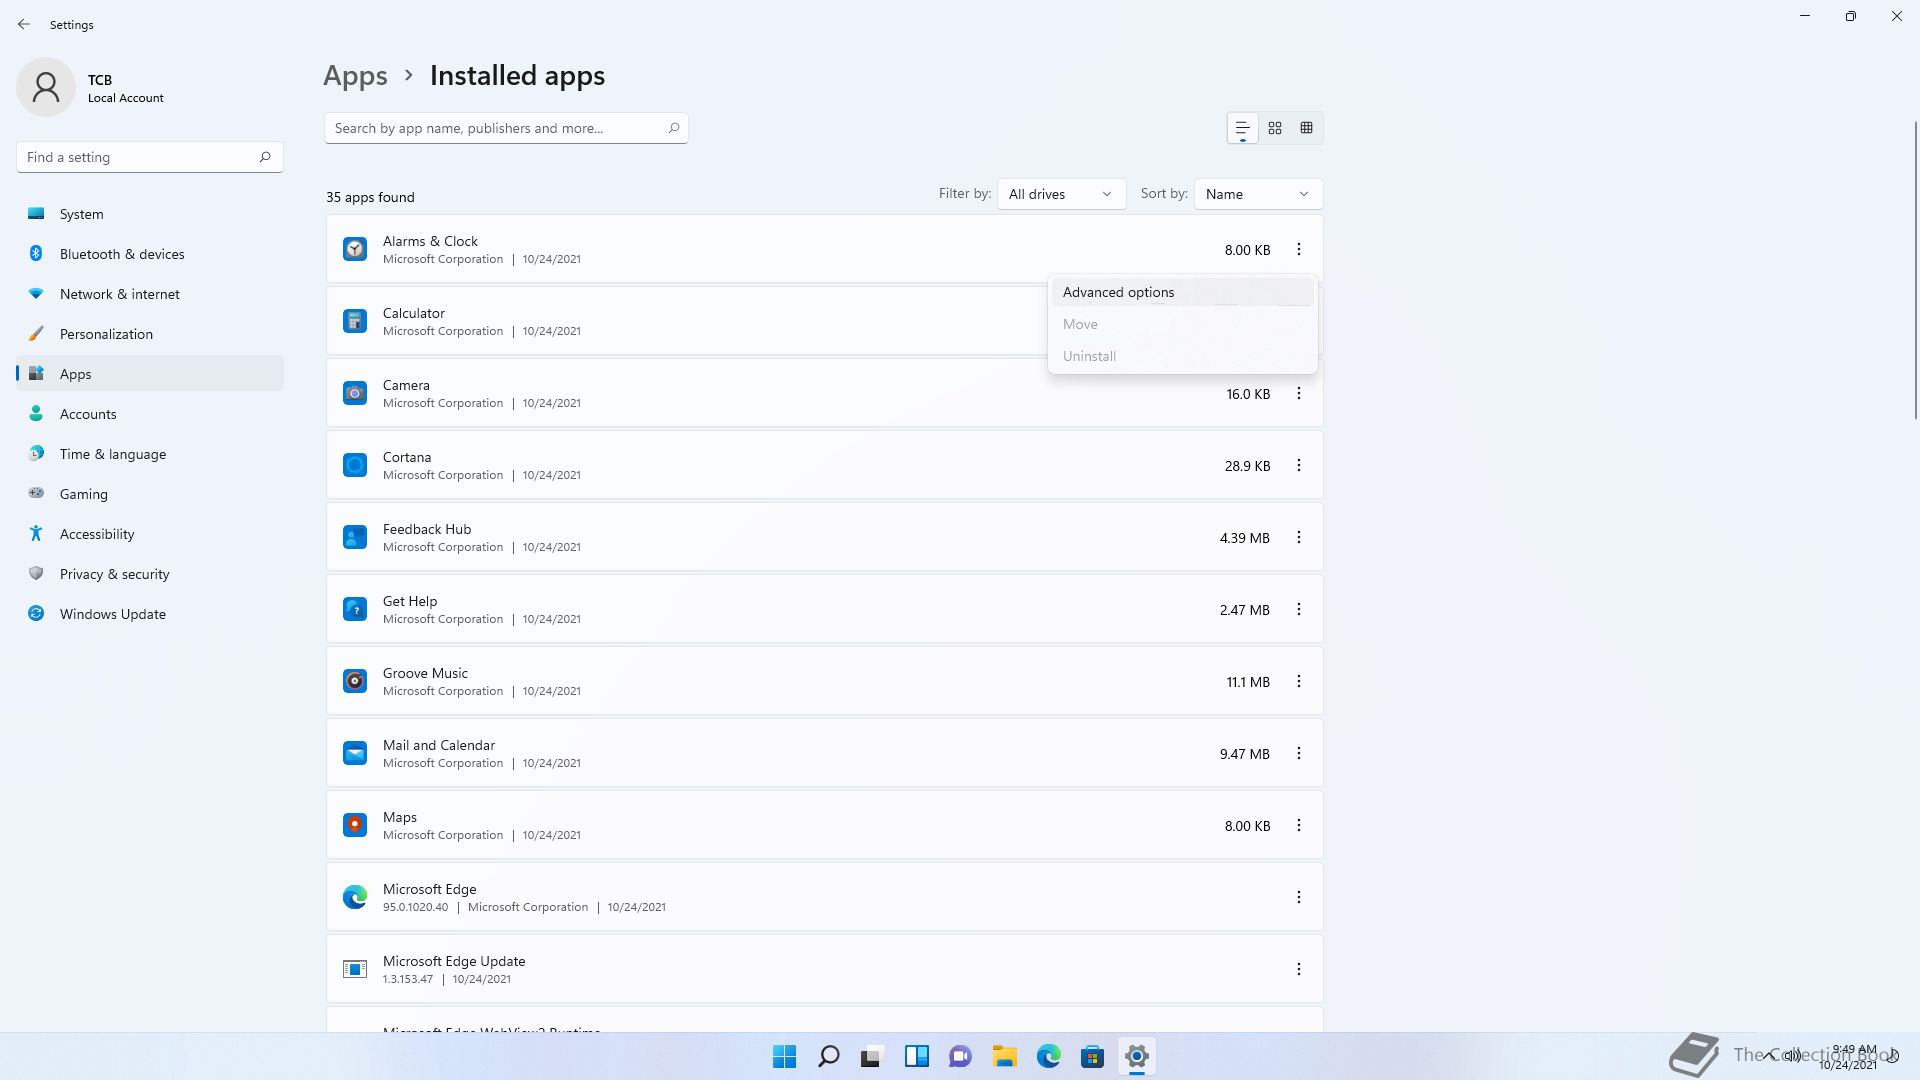1920x1080 pixels.
Task: Click the Microsoft Edge app icon in list
Action: tap(355, 897)
